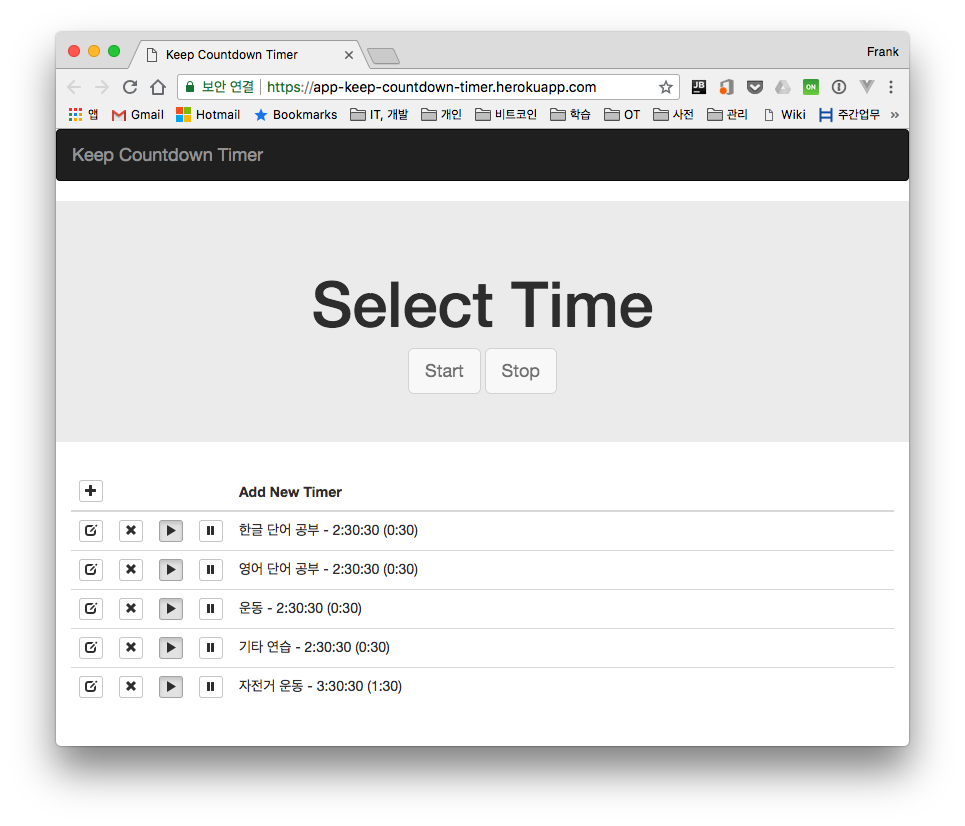Play the 운동 timer
Viewport: 965px width, 826px height.
pyautogui.click(x=170, y=608)
